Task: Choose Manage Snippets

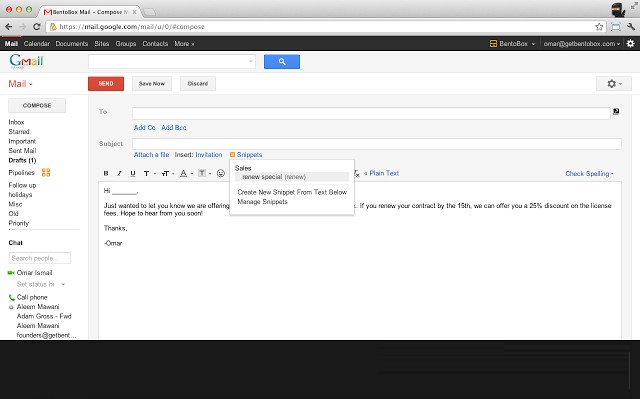Action: click(262, 202)
